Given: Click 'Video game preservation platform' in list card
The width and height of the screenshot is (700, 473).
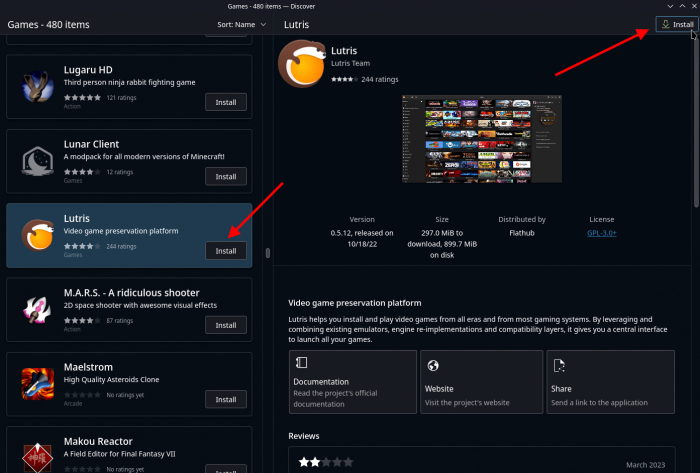Looking at the screenshot, I should click(x=121, y=231).
